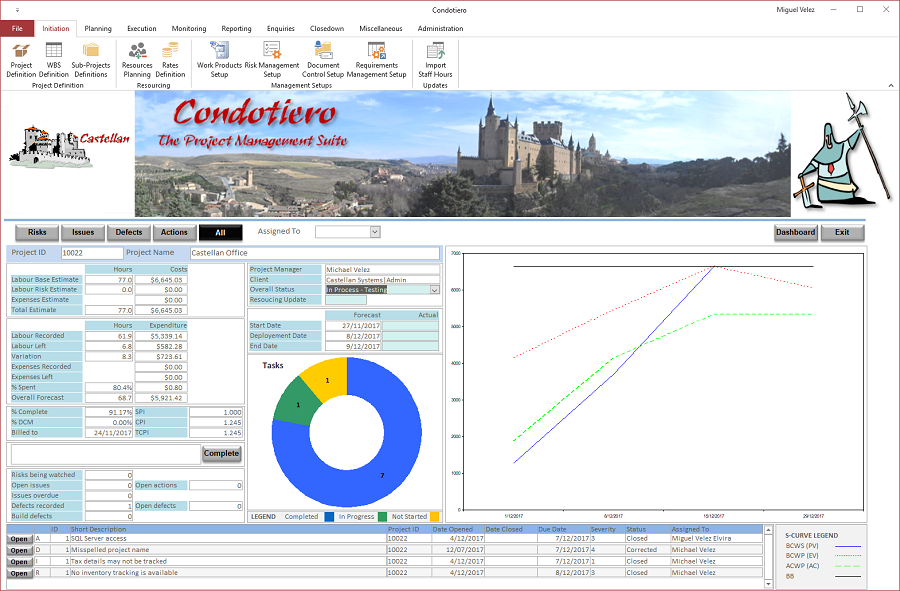Click the BCWS (PV) legend entry
Viewport: 900px width, 591px height.
click(x=823, y=546)
